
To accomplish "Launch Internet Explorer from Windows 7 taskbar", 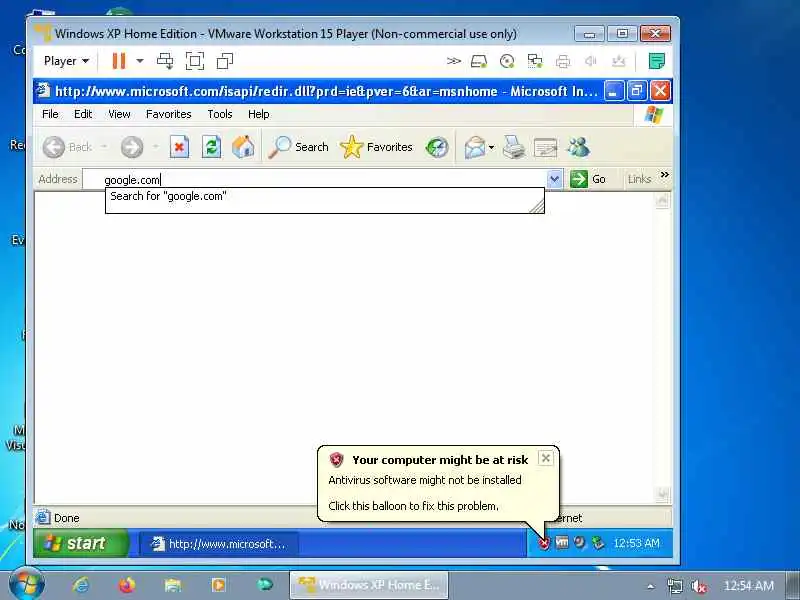I will point(81,585).
